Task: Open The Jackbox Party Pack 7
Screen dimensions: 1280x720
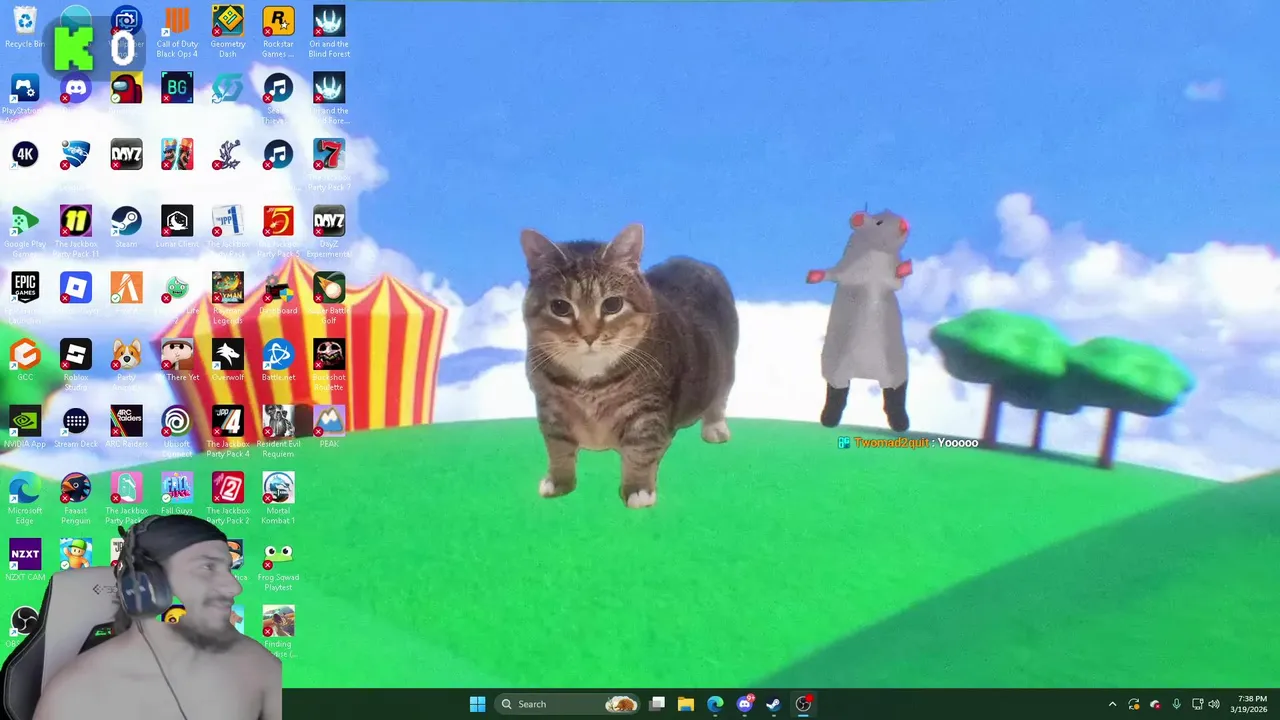Action: point(329,164)
